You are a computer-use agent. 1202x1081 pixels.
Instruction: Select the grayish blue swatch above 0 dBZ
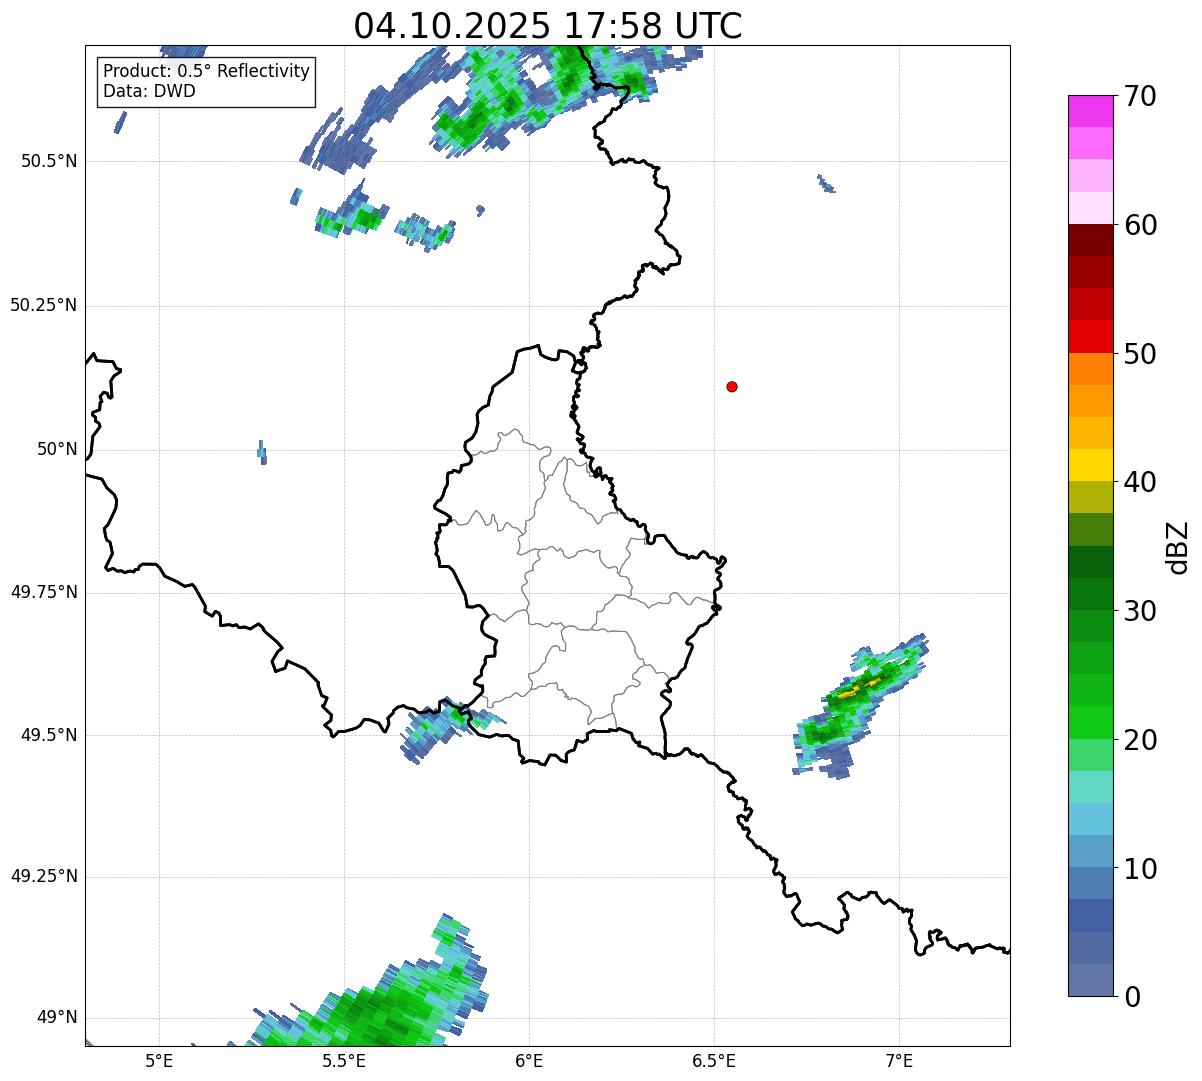(1090, 980)
